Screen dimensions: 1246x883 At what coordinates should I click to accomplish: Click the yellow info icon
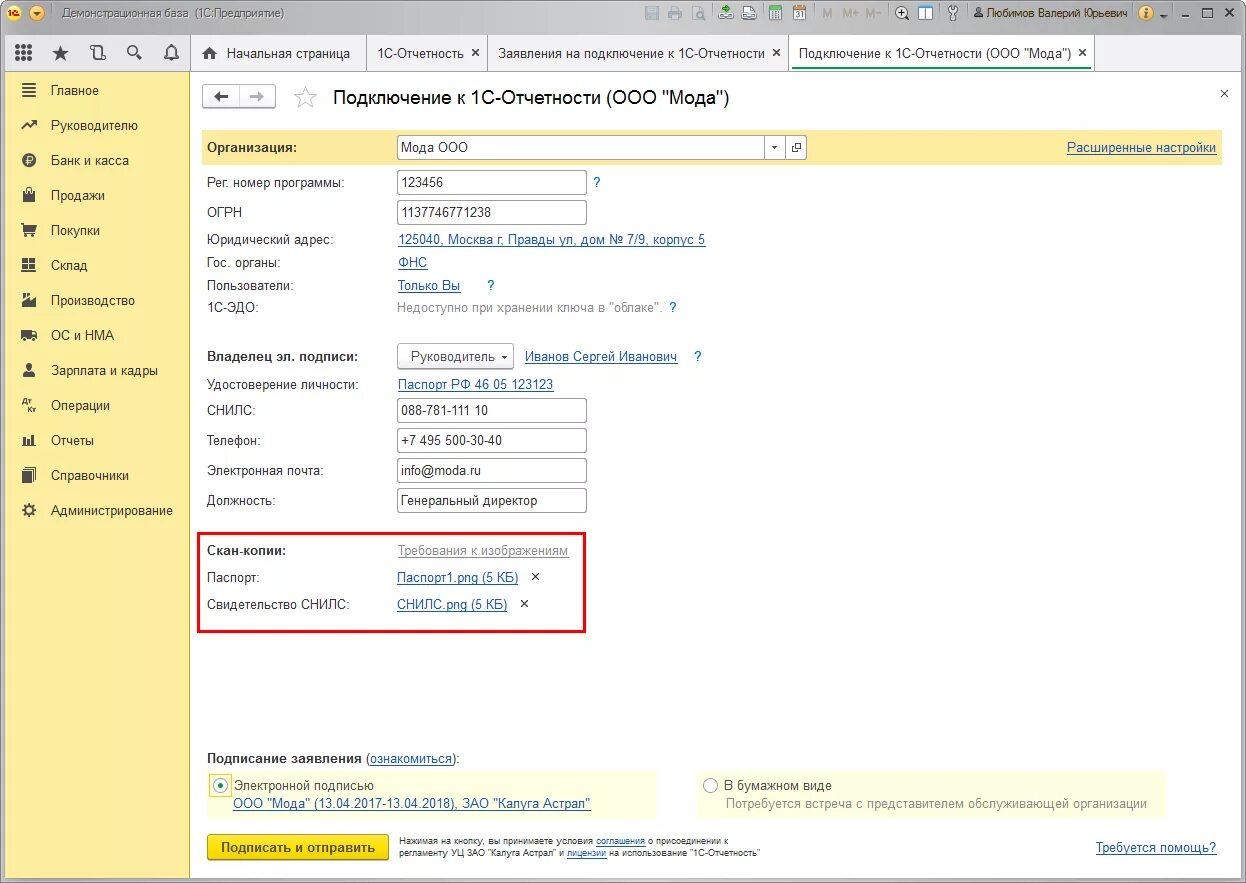pos(1146,13)
